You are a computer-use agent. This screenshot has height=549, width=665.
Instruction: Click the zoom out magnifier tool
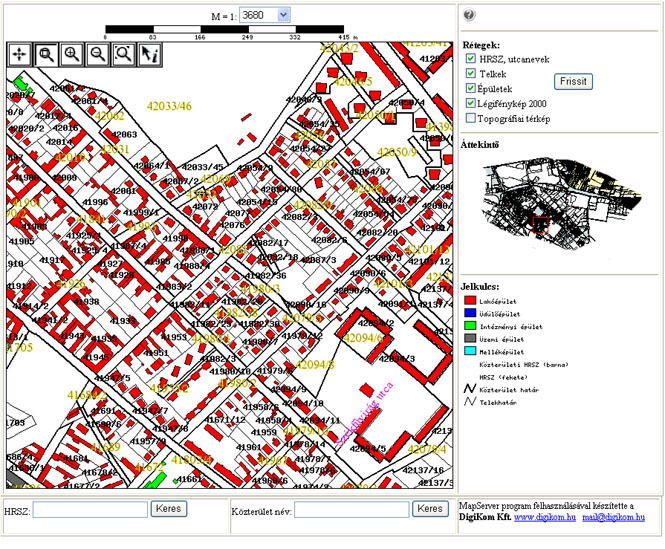tap(98, 54)
